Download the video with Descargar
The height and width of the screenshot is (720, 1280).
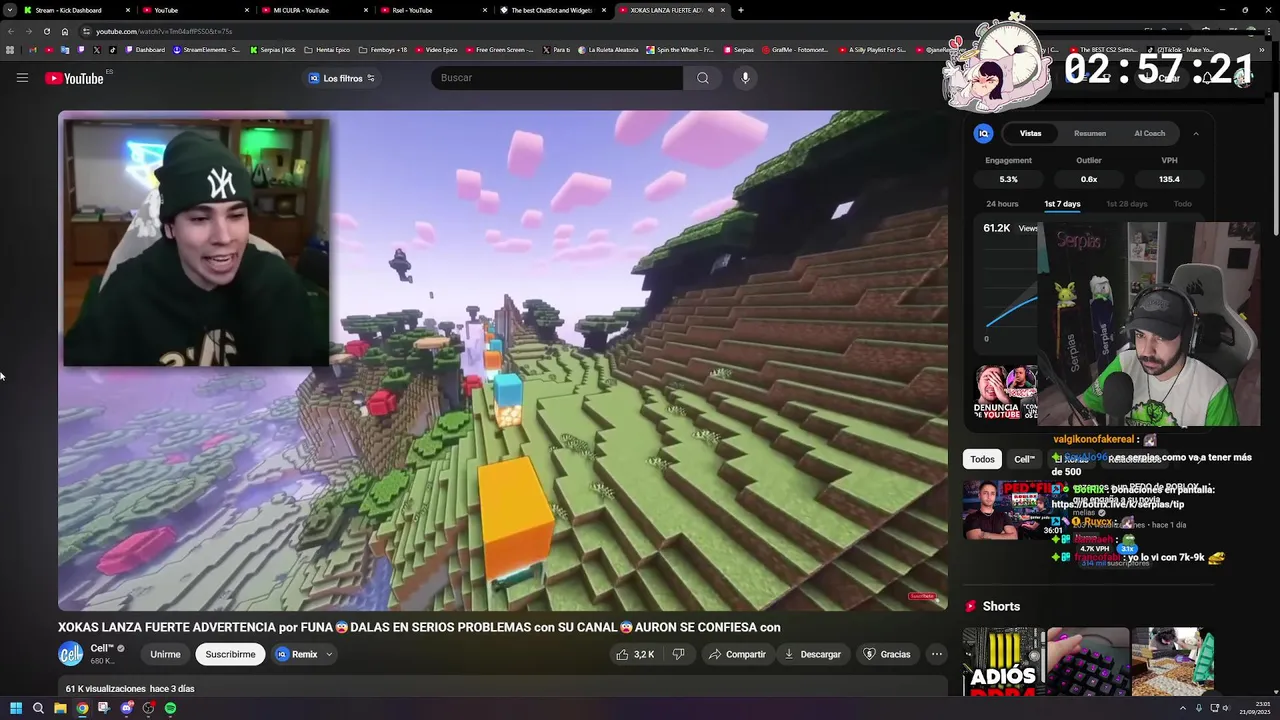click(x=812, y=654)
